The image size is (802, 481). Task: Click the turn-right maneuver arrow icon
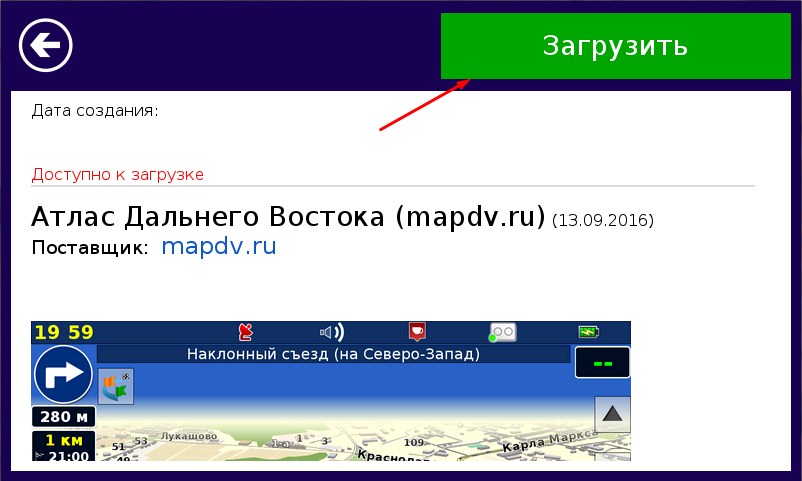[x=63, y=375]
